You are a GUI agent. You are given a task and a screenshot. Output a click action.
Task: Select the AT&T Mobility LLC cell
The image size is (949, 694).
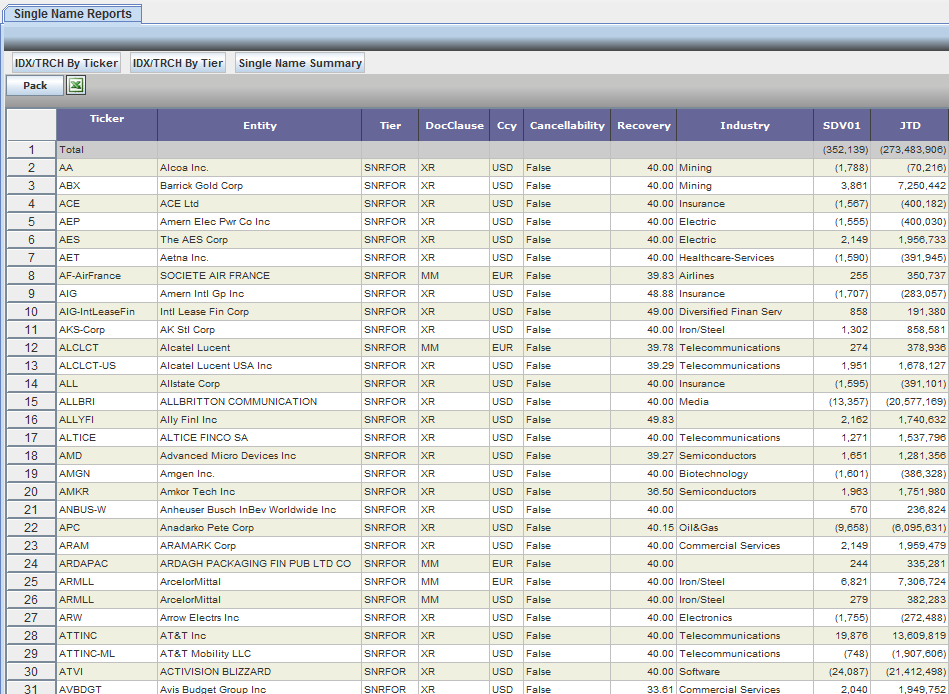tap(260, 653)
